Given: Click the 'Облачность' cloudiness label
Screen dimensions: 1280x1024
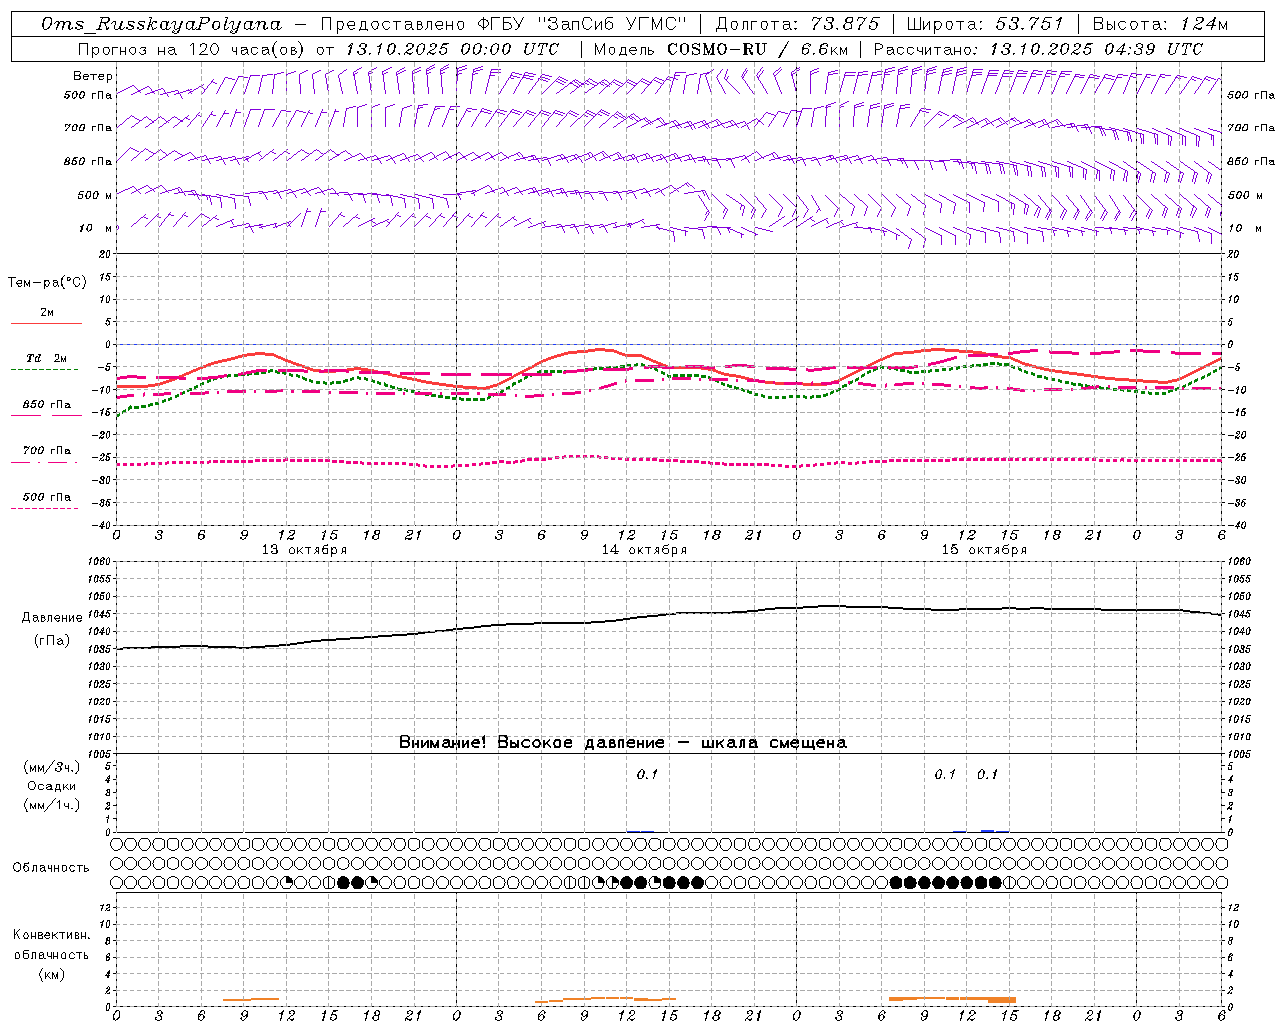Looking at the screenshot, I should (51, 867).
